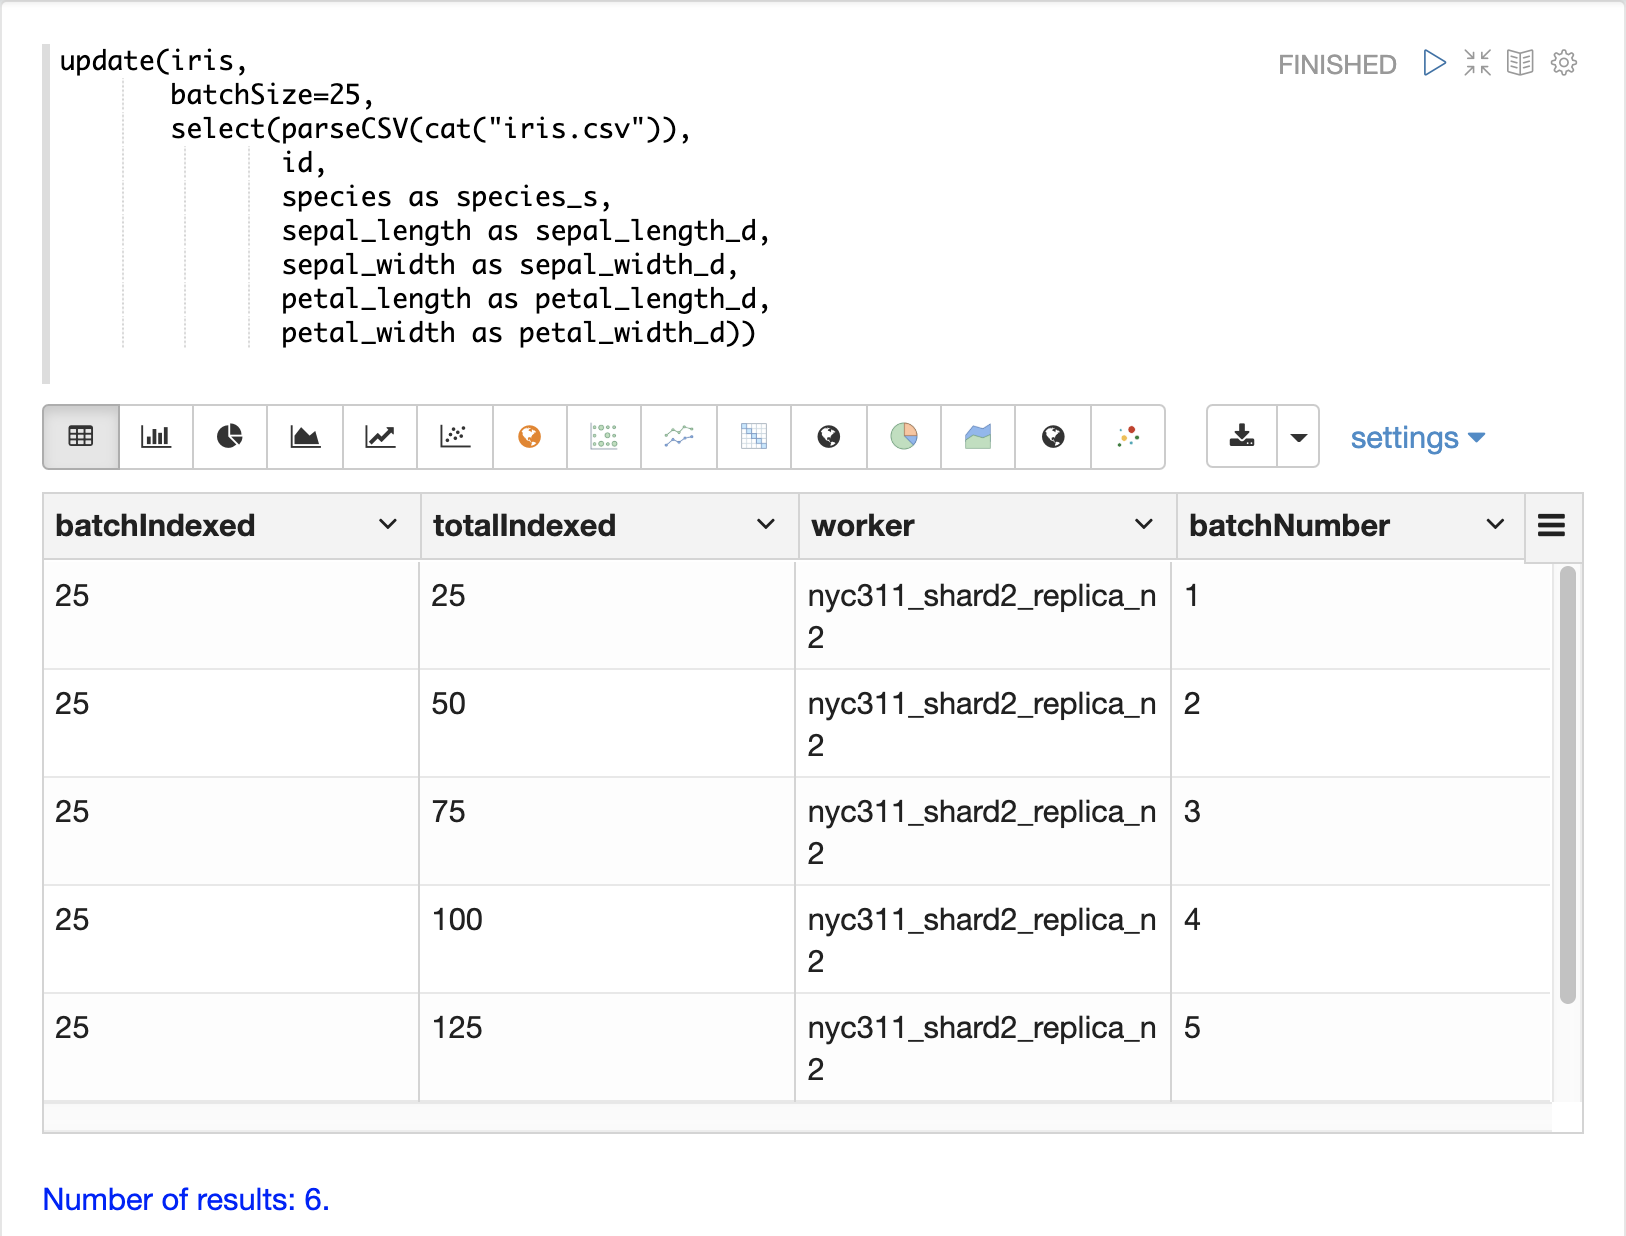Image resolution: width=1626 pixels, height=1236 pixels.
Task: Switch to the table view
Action: (81, 436)
